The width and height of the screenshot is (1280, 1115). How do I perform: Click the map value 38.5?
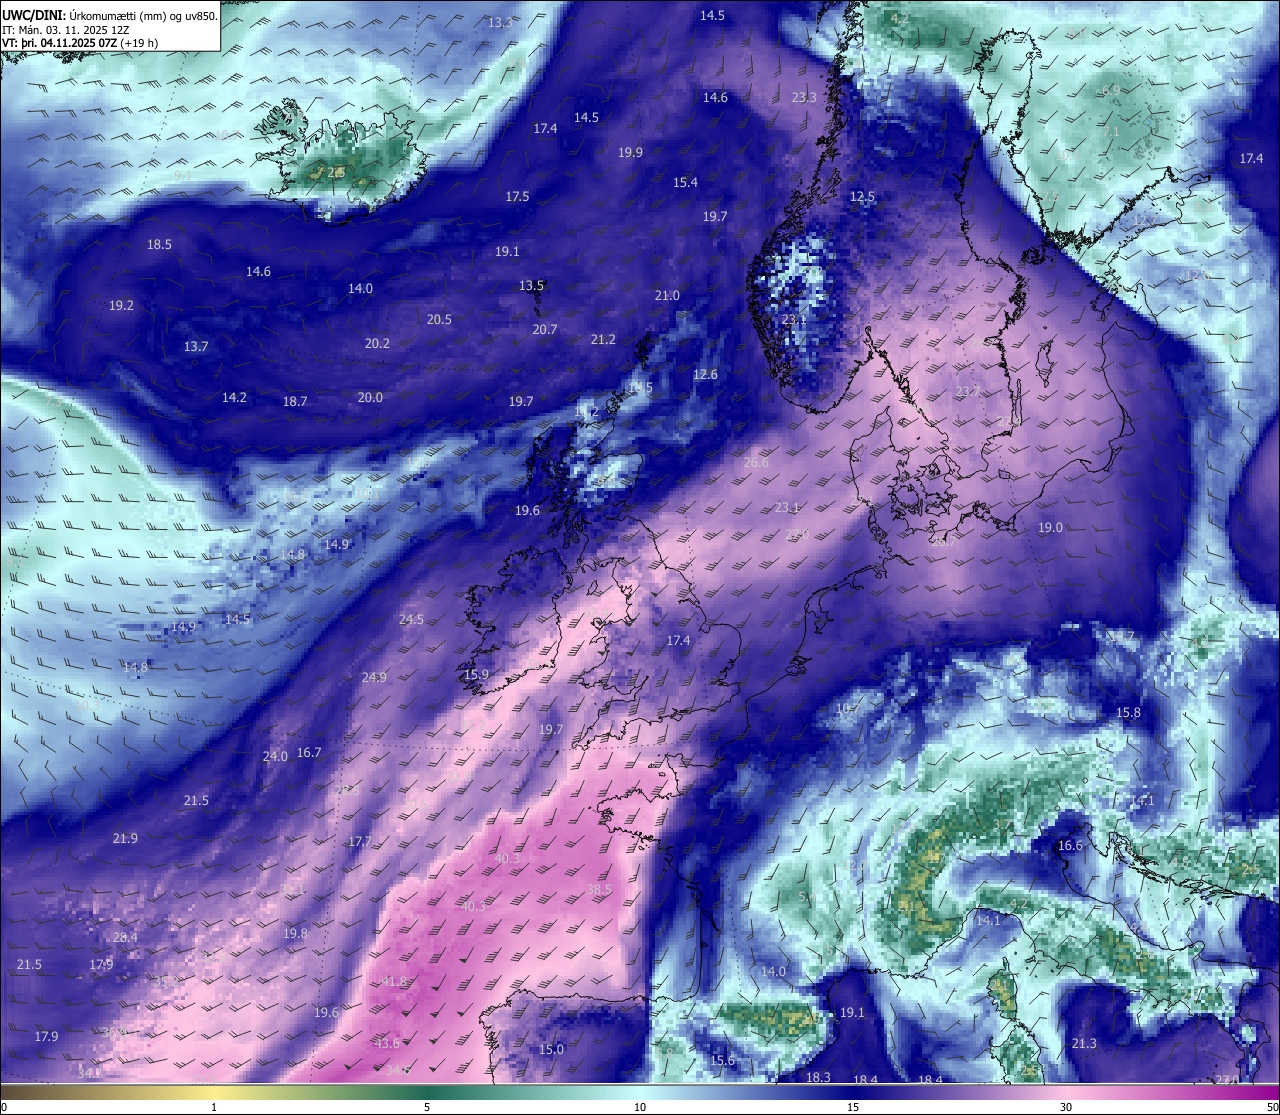tap(599, 890)
